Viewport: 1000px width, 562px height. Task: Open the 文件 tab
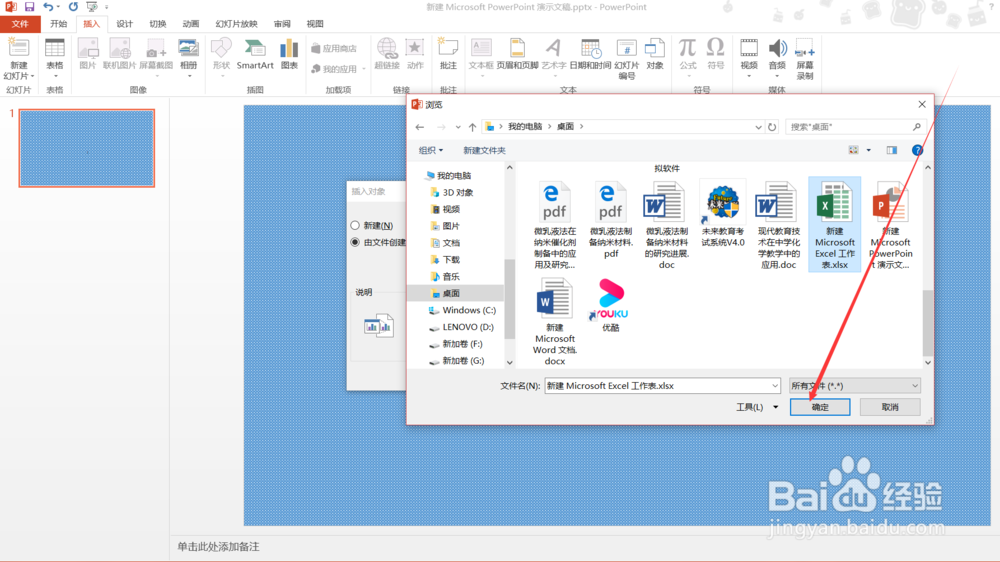click(20, 24)
